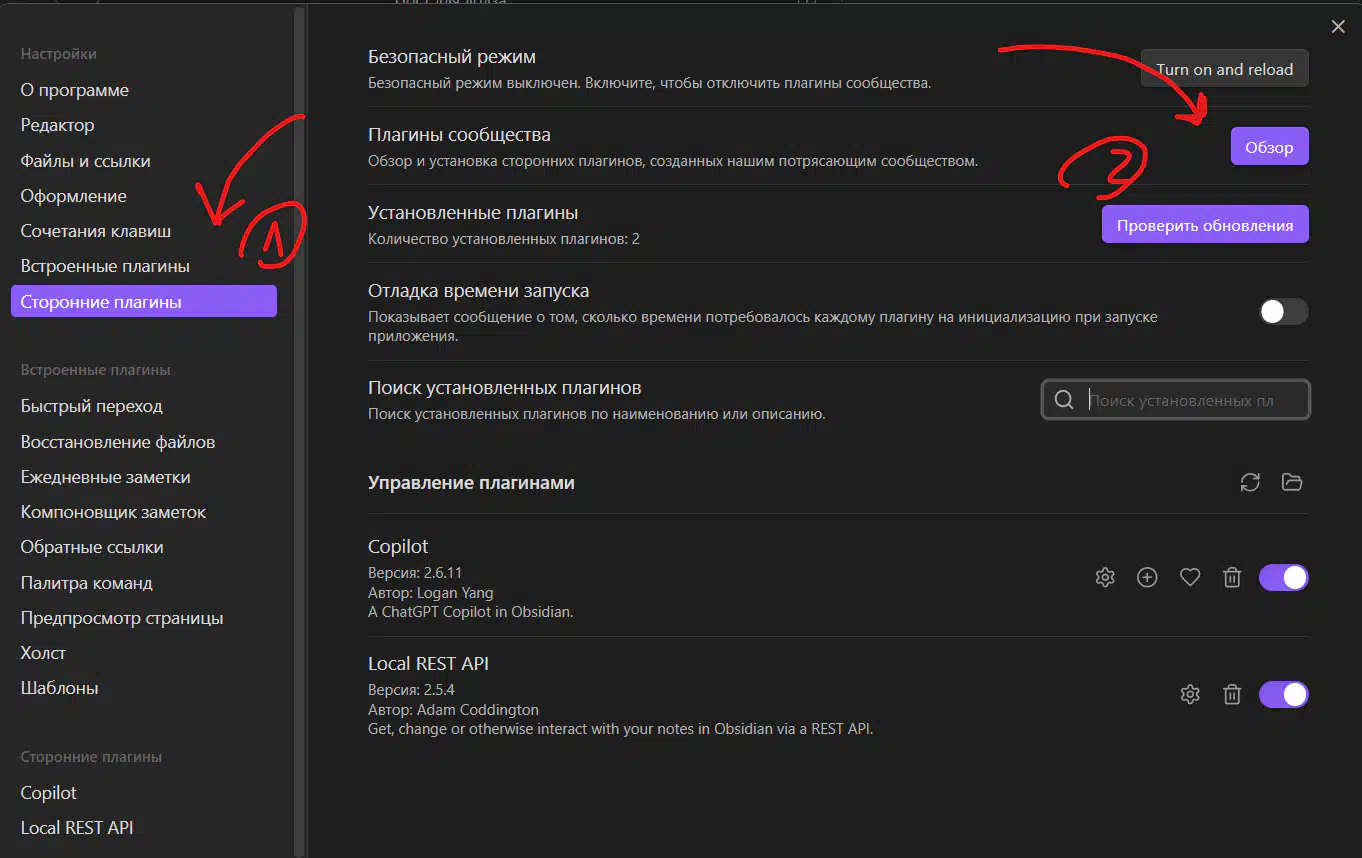
Task: Focus the installed plugins search field
Action: [x=1180, y=400]
